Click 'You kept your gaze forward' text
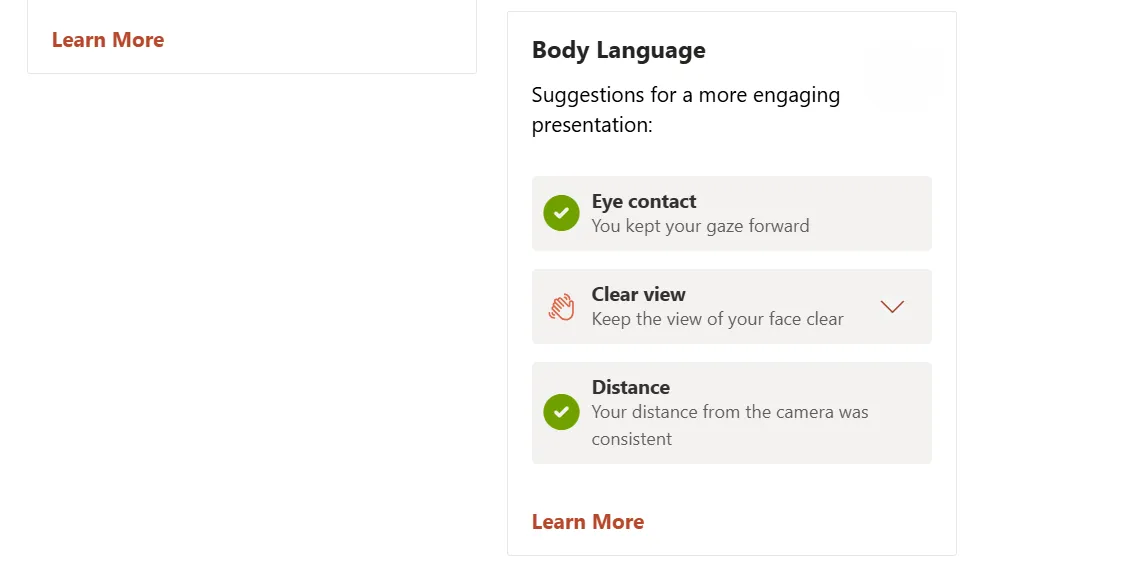The width and height of the screenshot is (1140, 567). click(700, 226)
